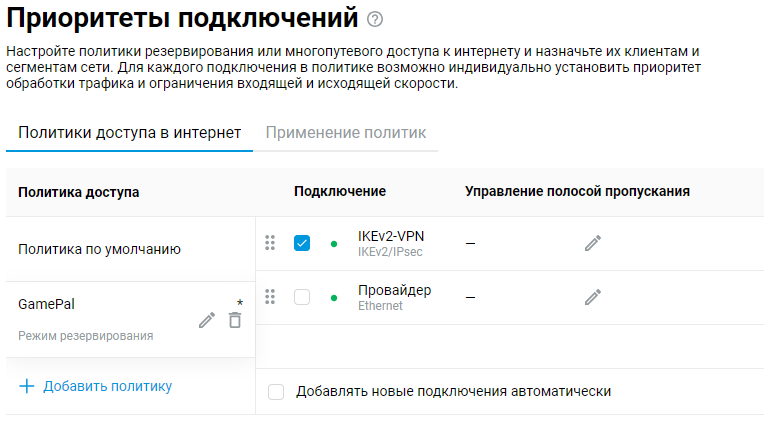Edit the GamePal policy with the pencil icon
Viewport: 771px width, 422px height.
[207, 320]
